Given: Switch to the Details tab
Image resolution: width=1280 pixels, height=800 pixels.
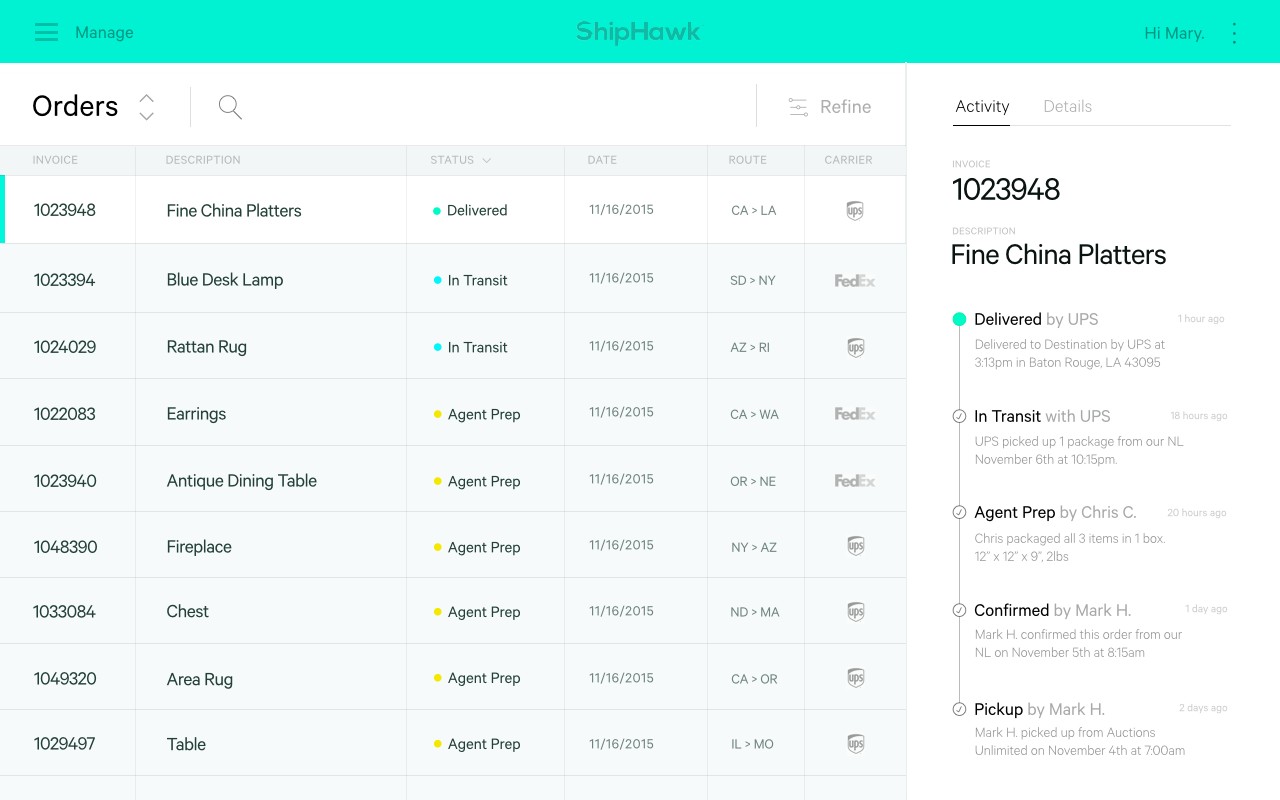Looking at the screenshot, I should (x=1067, y=106).
